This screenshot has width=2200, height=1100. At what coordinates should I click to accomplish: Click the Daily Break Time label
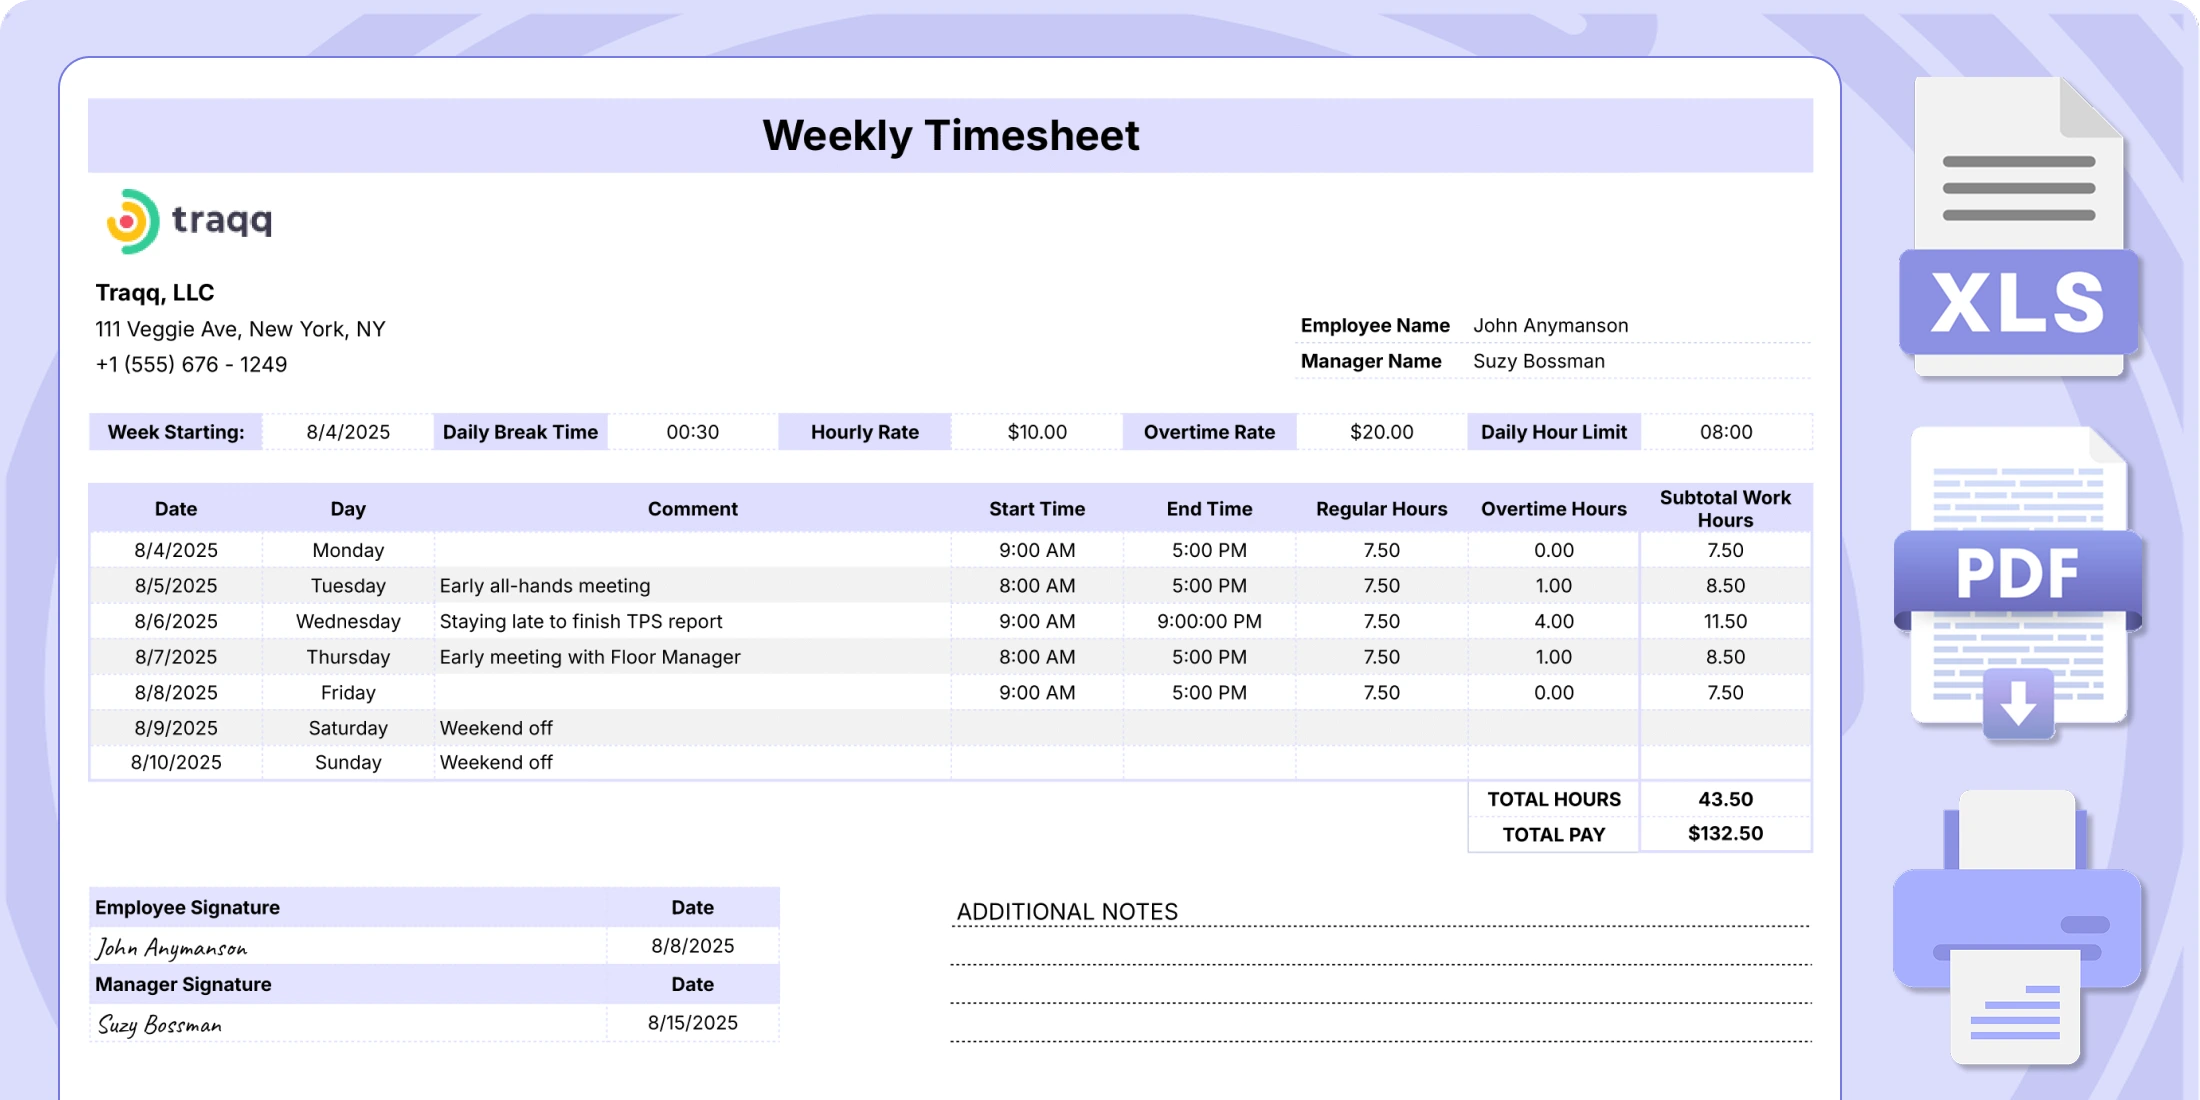tap(520, 432)
